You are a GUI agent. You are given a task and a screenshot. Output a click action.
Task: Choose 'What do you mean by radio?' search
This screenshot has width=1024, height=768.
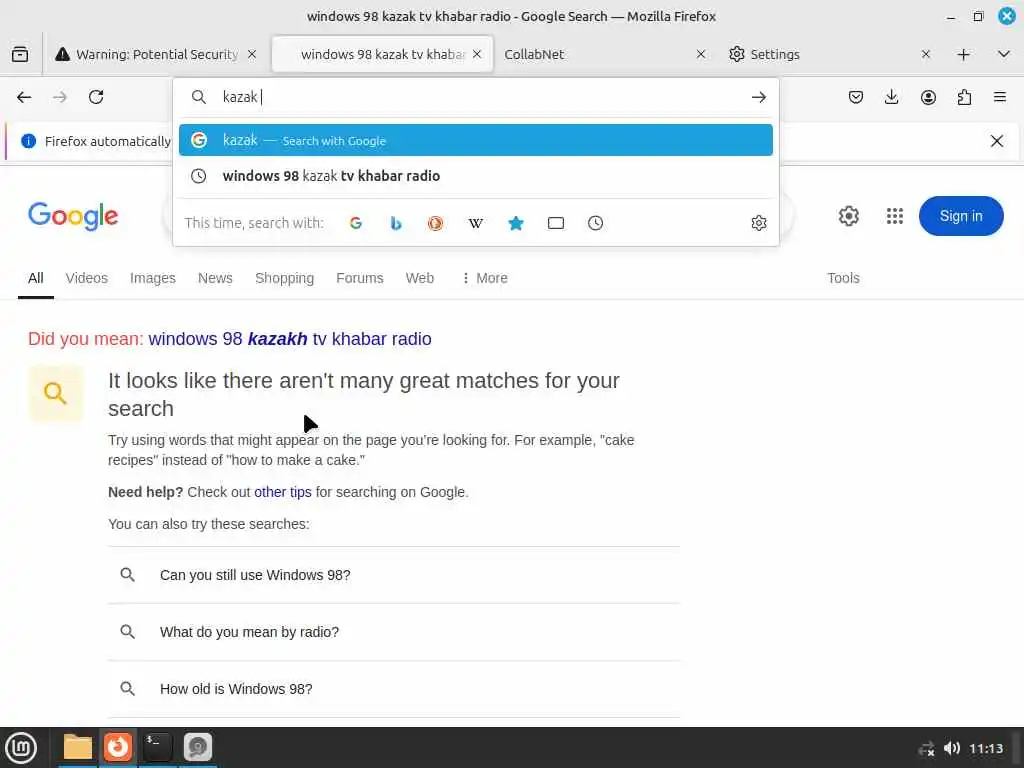(x=394, y=632)
